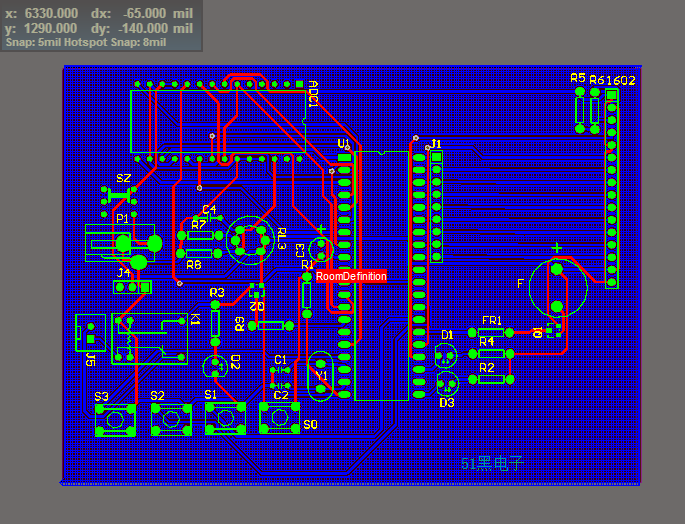The width and height of the screenshot is (685, 524).
Task: Click the Q1 transistor designator
Action: (x=538, y=332)
